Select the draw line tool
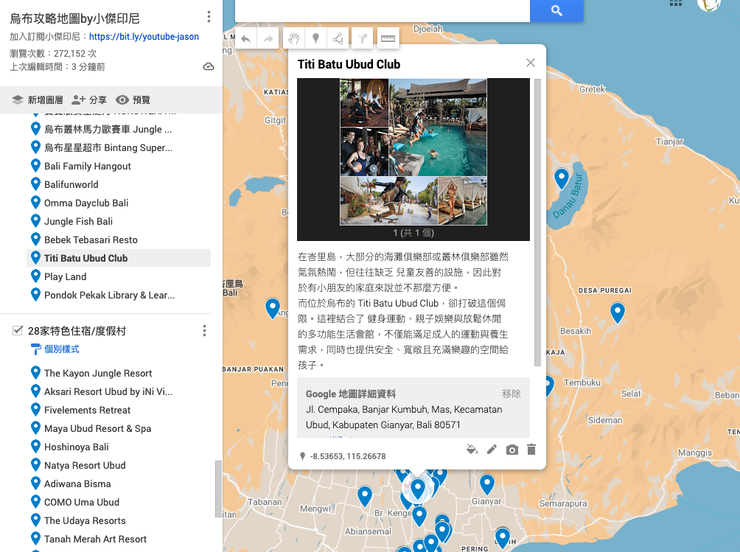This screenshot has height=552, width=740. pos(339,39)
